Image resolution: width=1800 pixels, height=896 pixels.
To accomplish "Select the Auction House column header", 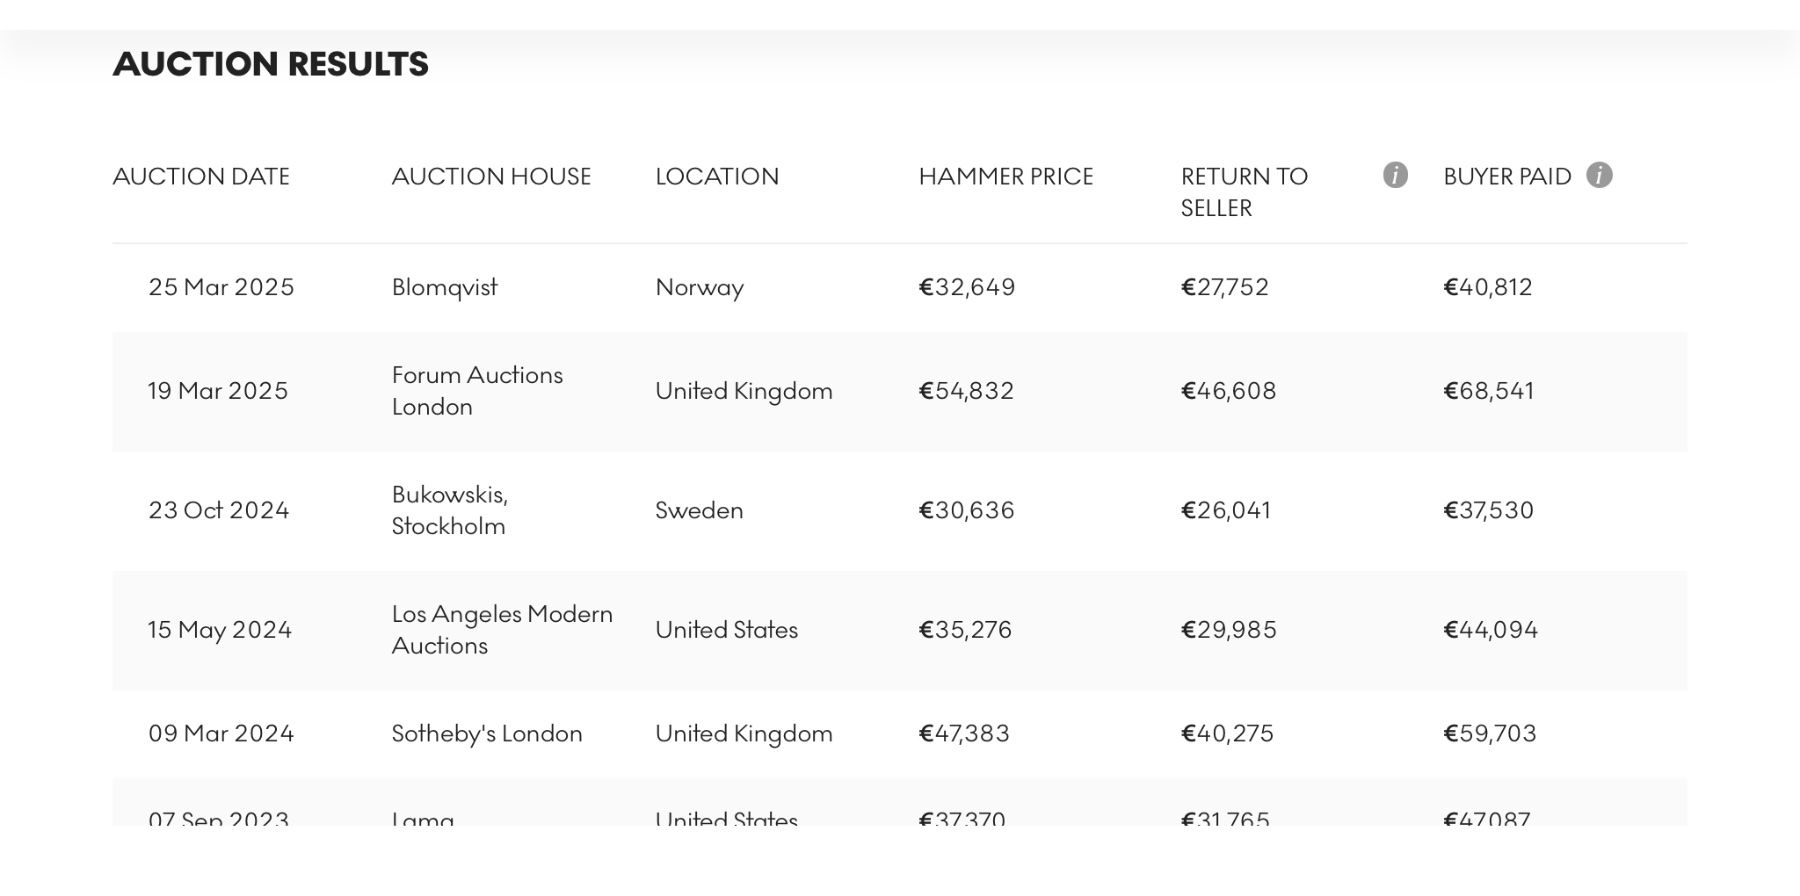I will point(491,176).
